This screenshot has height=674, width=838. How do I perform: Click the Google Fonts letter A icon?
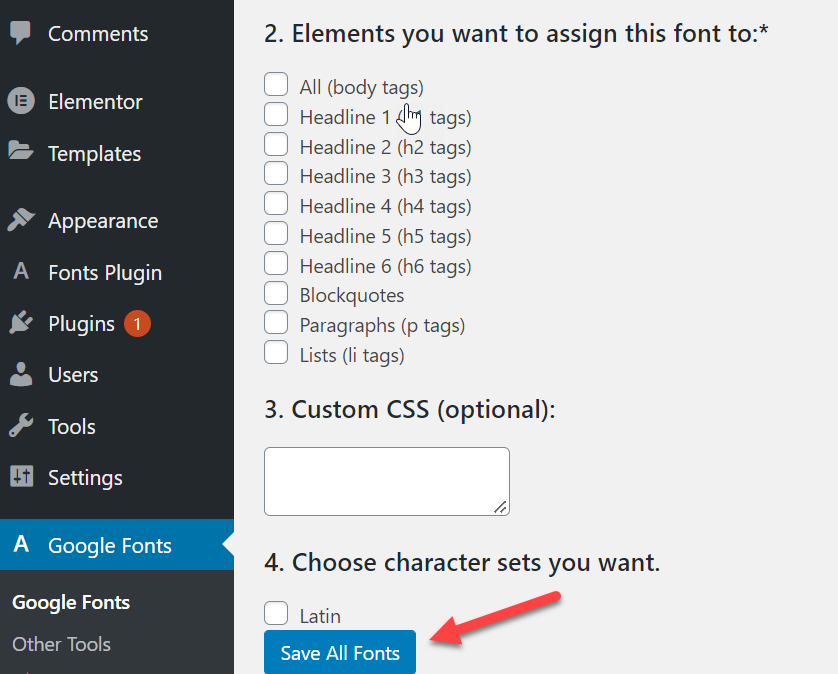tap(21, 544)
